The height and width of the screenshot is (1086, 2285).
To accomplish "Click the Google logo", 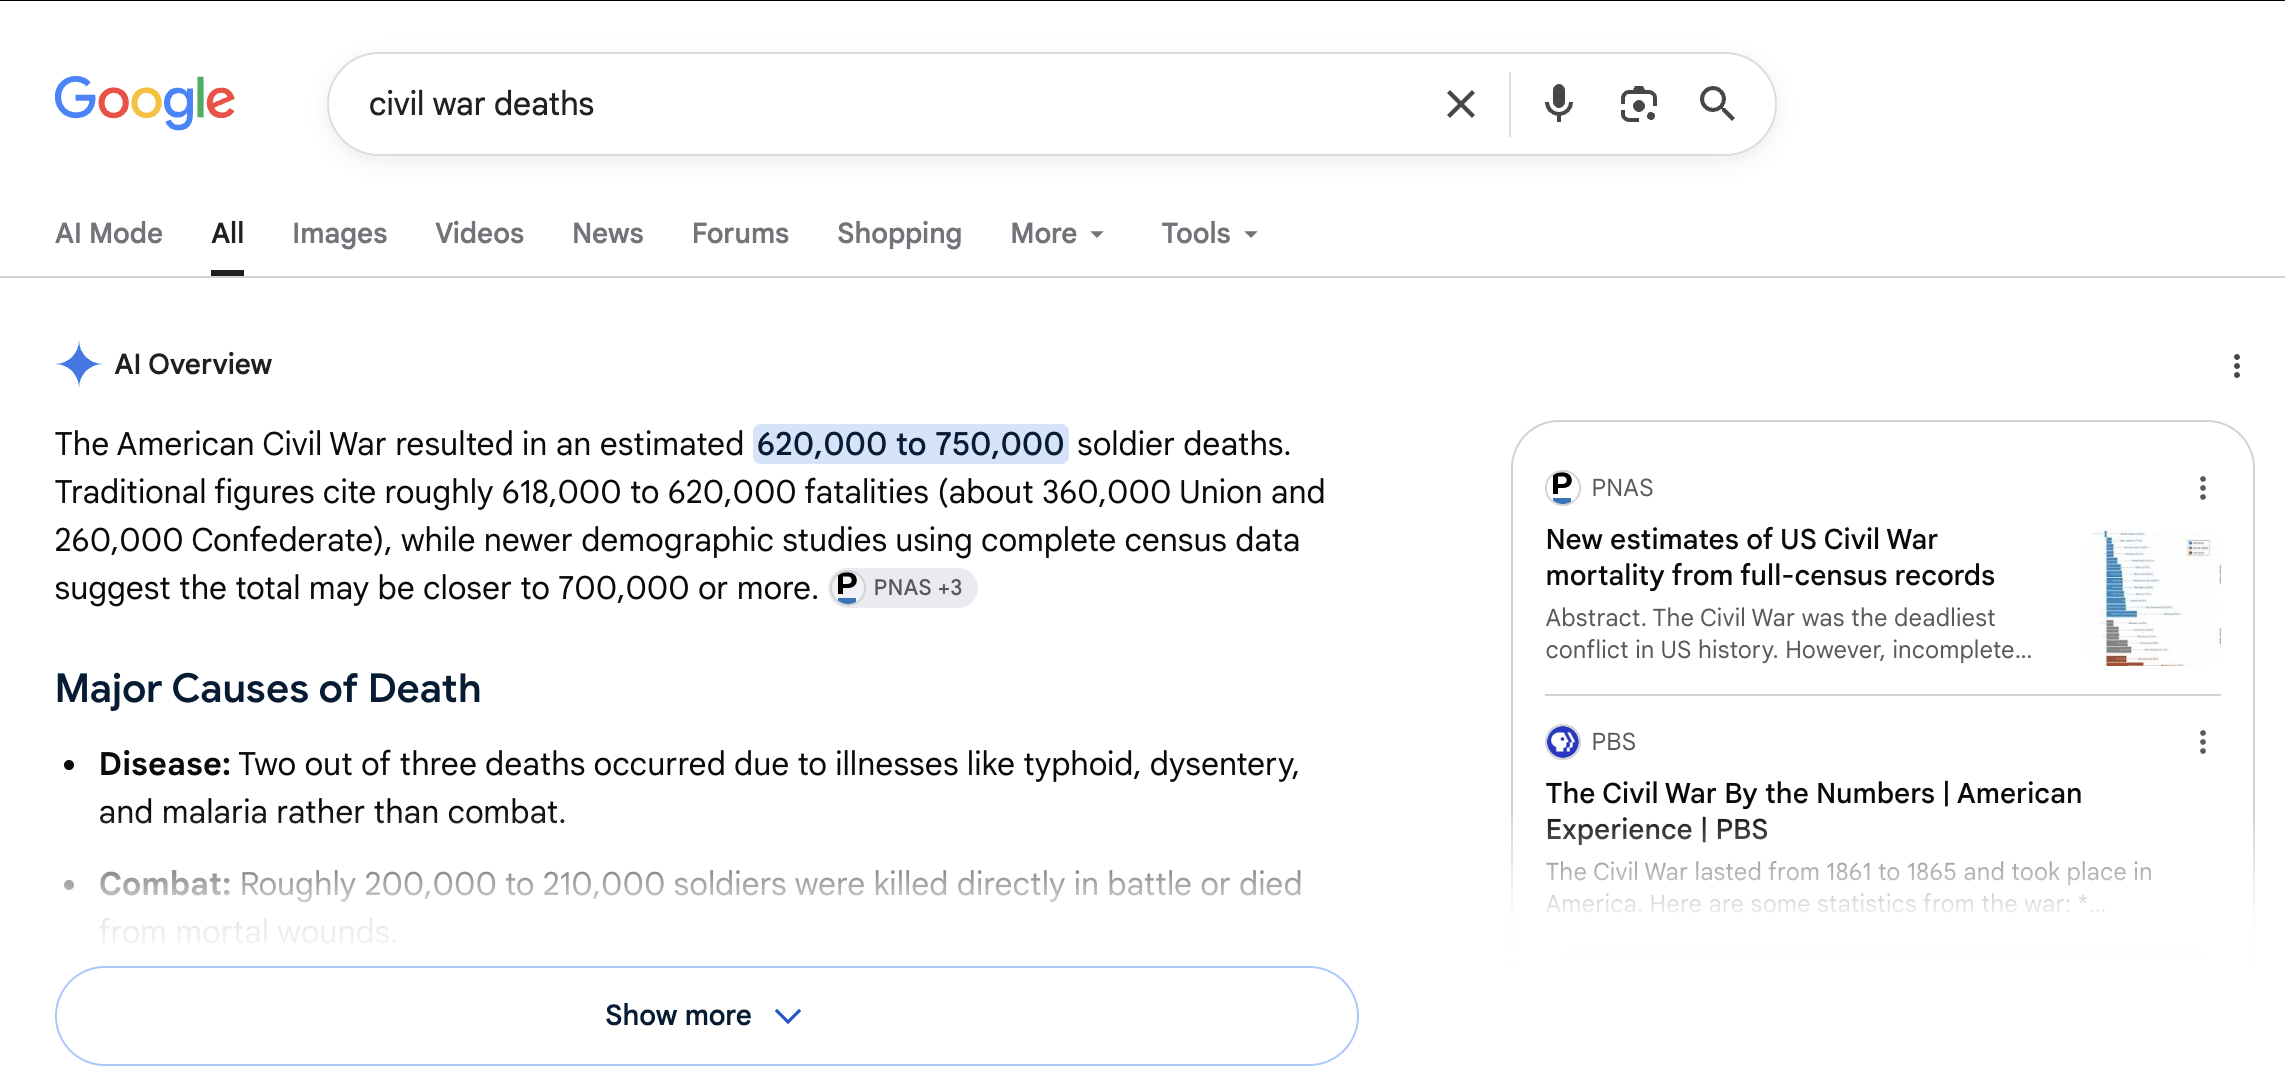I will [x=145, y=102].
